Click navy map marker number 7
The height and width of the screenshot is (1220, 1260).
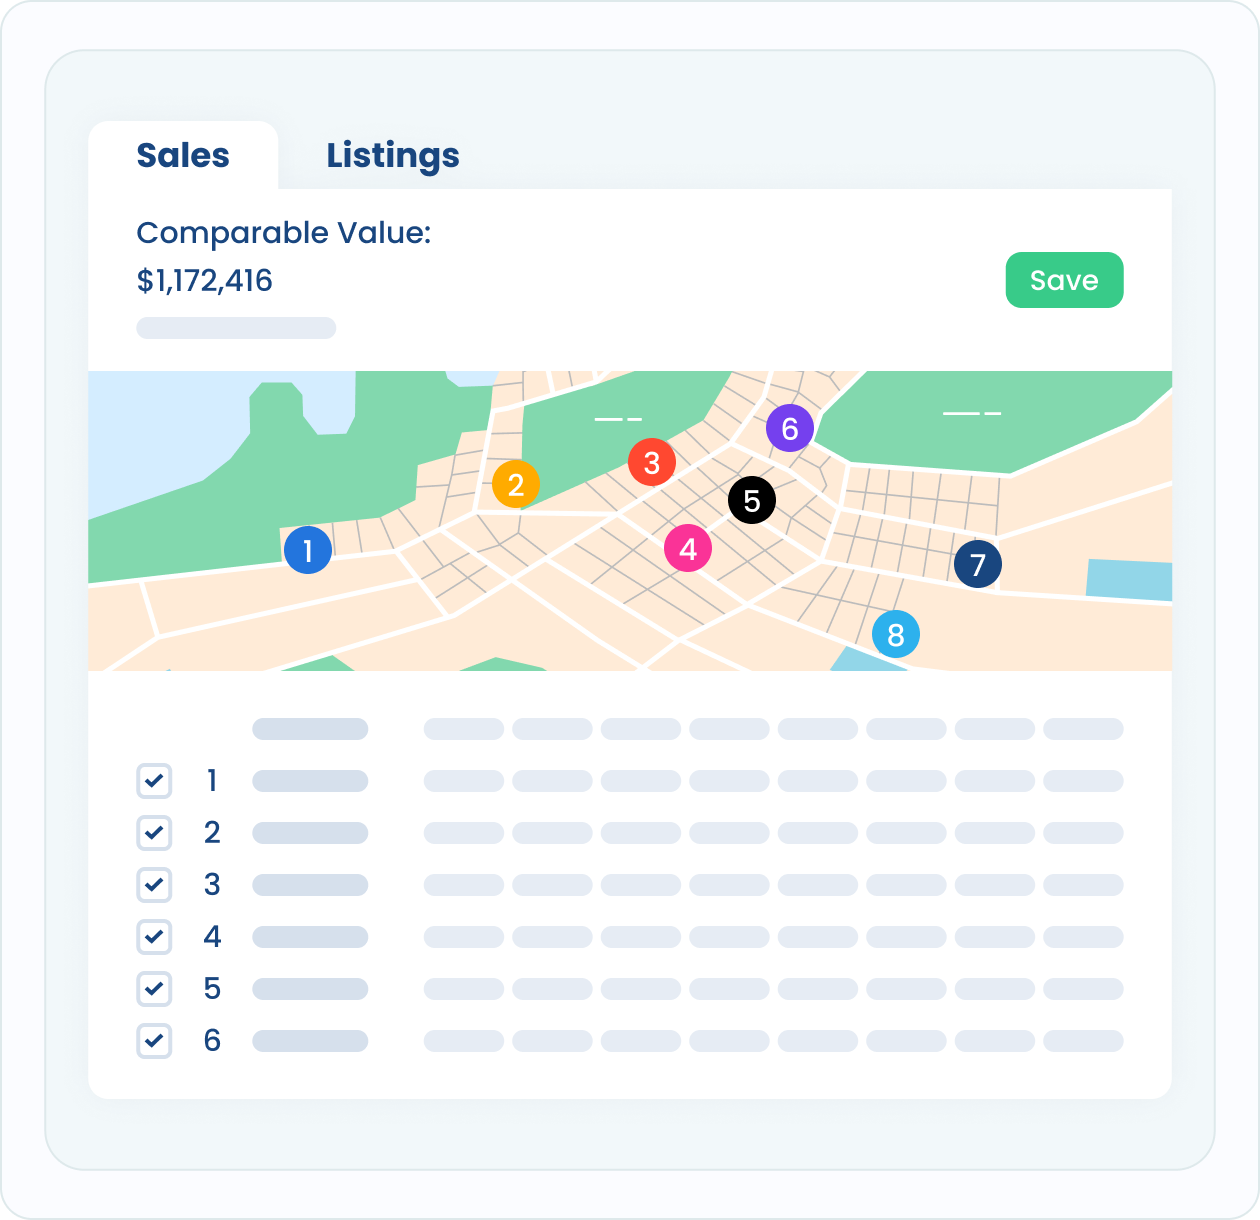point(978,564)
